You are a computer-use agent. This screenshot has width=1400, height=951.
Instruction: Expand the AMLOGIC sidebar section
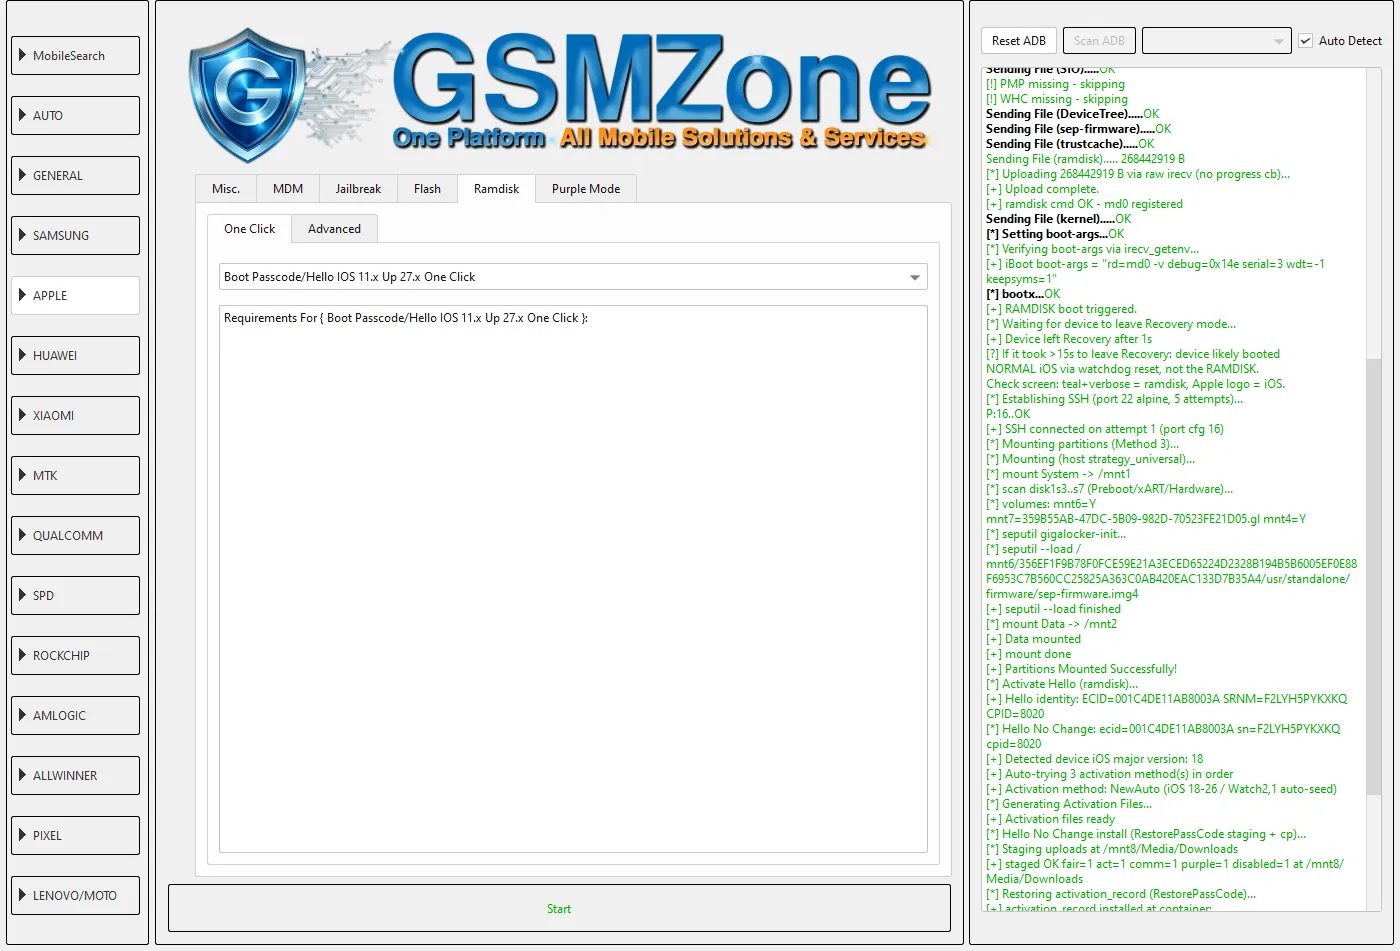[75, 716]
